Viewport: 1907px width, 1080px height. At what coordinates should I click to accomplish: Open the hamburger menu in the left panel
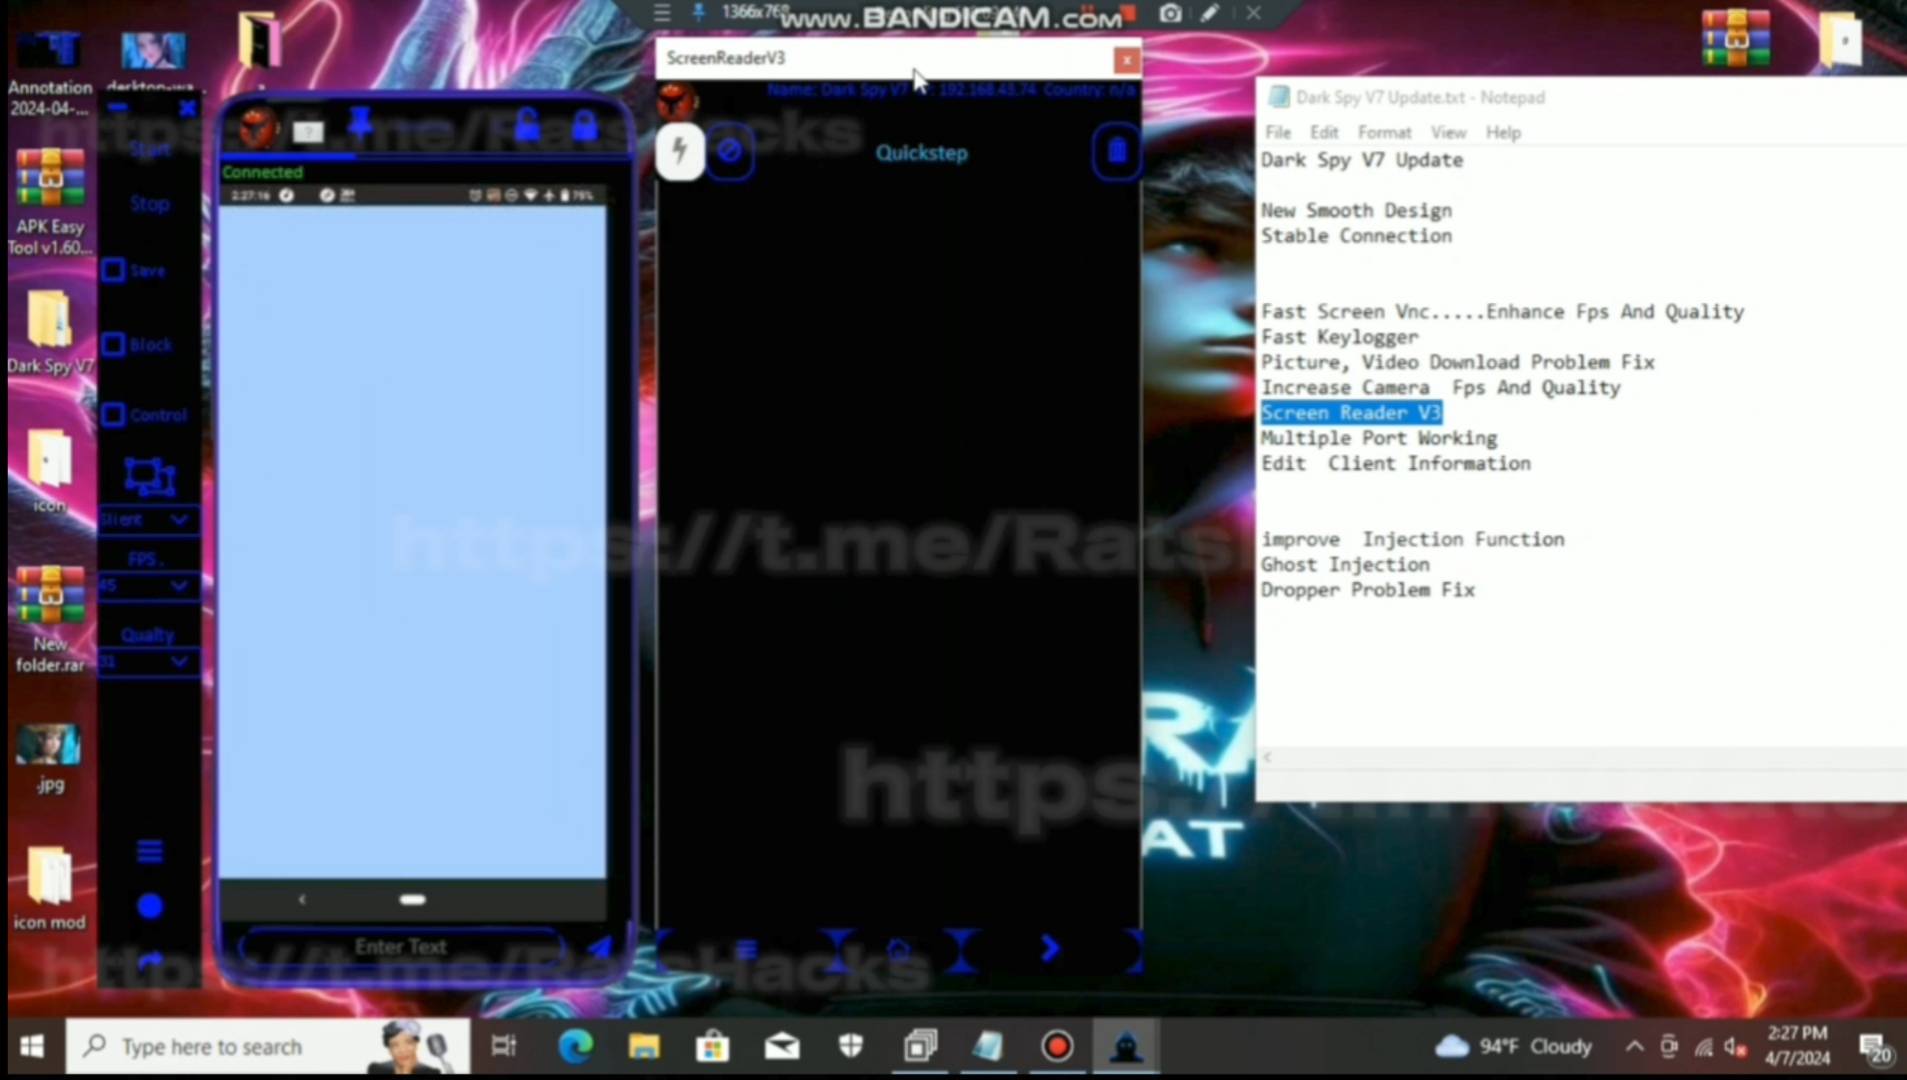coord(150,851)
